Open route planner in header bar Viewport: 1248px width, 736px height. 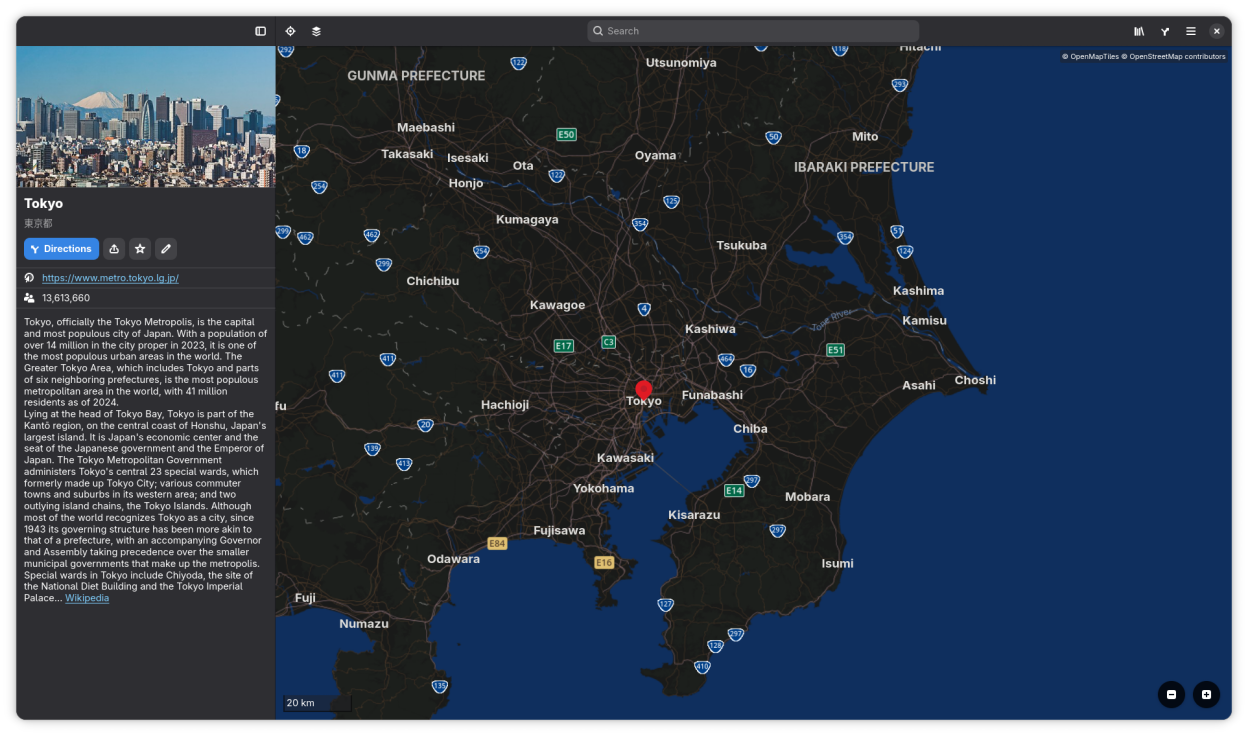point(1165,31)
